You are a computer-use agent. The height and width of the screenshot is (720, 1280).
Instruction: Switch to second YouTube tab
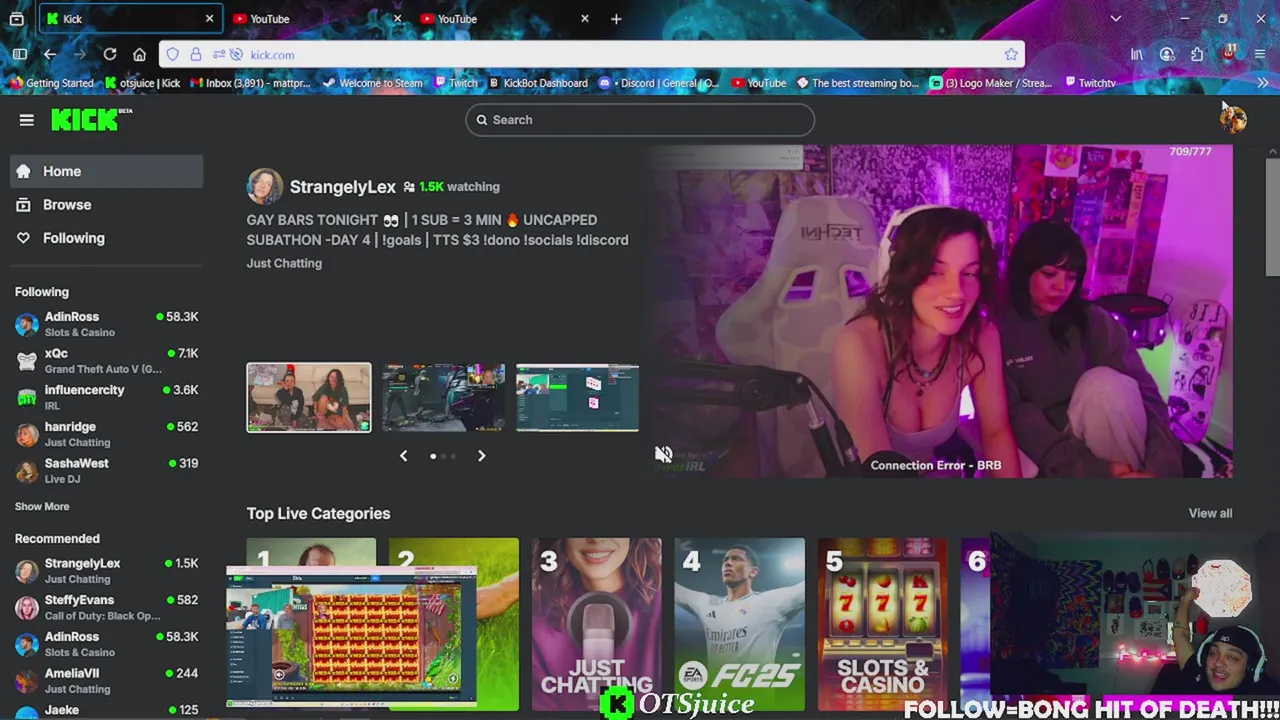coord(506,19)
